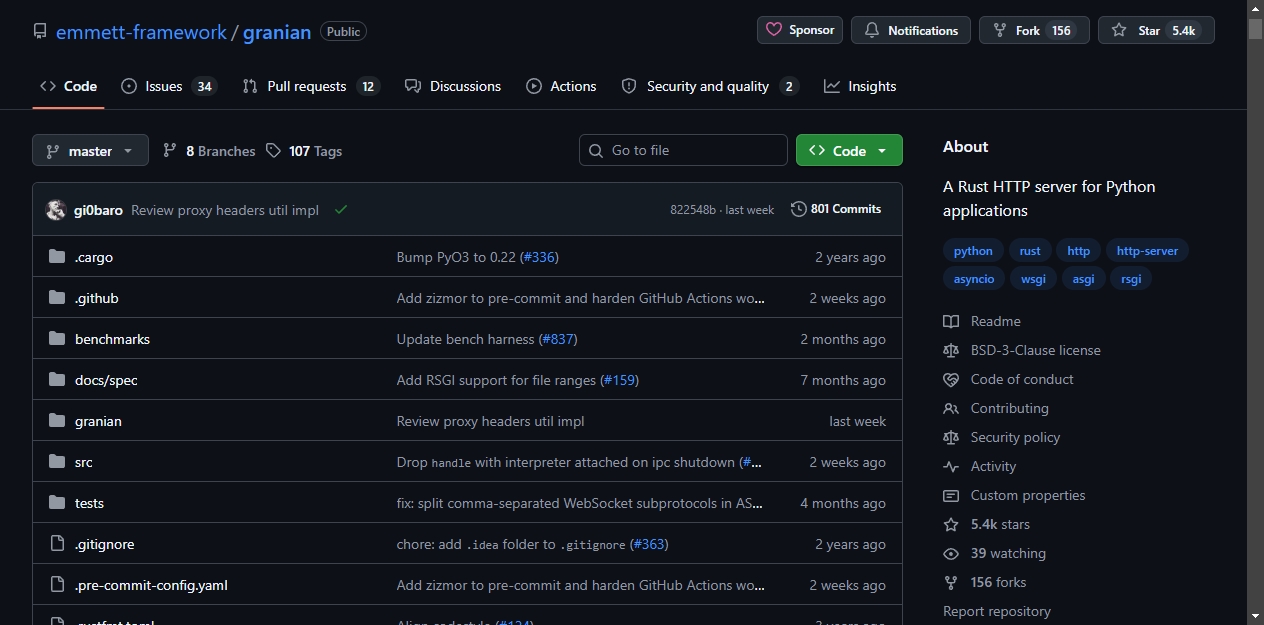Select the asgi topic tag
The image size is (1264, 625).
pos(1083,279)
